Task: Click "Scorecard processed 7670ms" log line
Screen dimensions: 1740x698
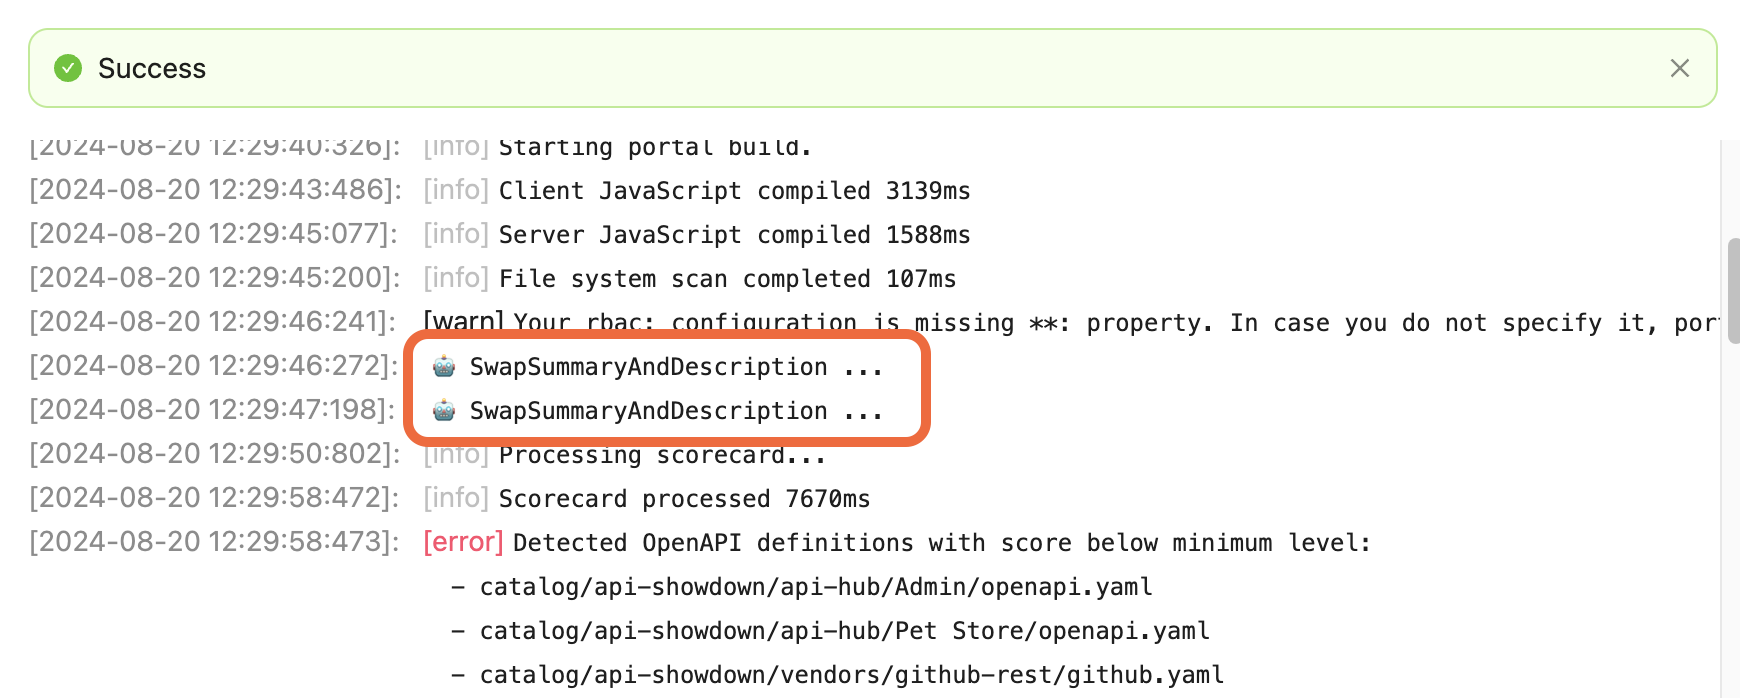Action: [685, 498]
